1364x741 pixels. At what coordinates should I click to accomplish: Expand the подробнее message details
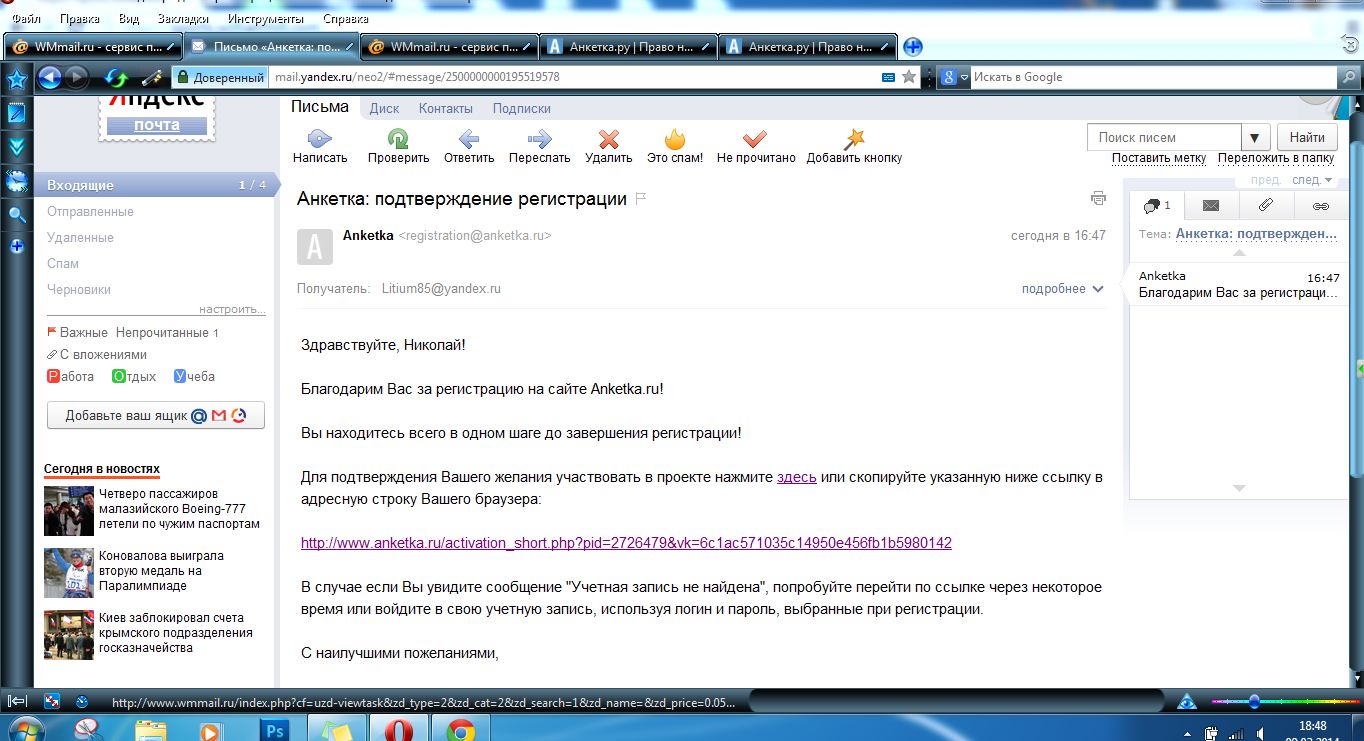coord(1062,289)
